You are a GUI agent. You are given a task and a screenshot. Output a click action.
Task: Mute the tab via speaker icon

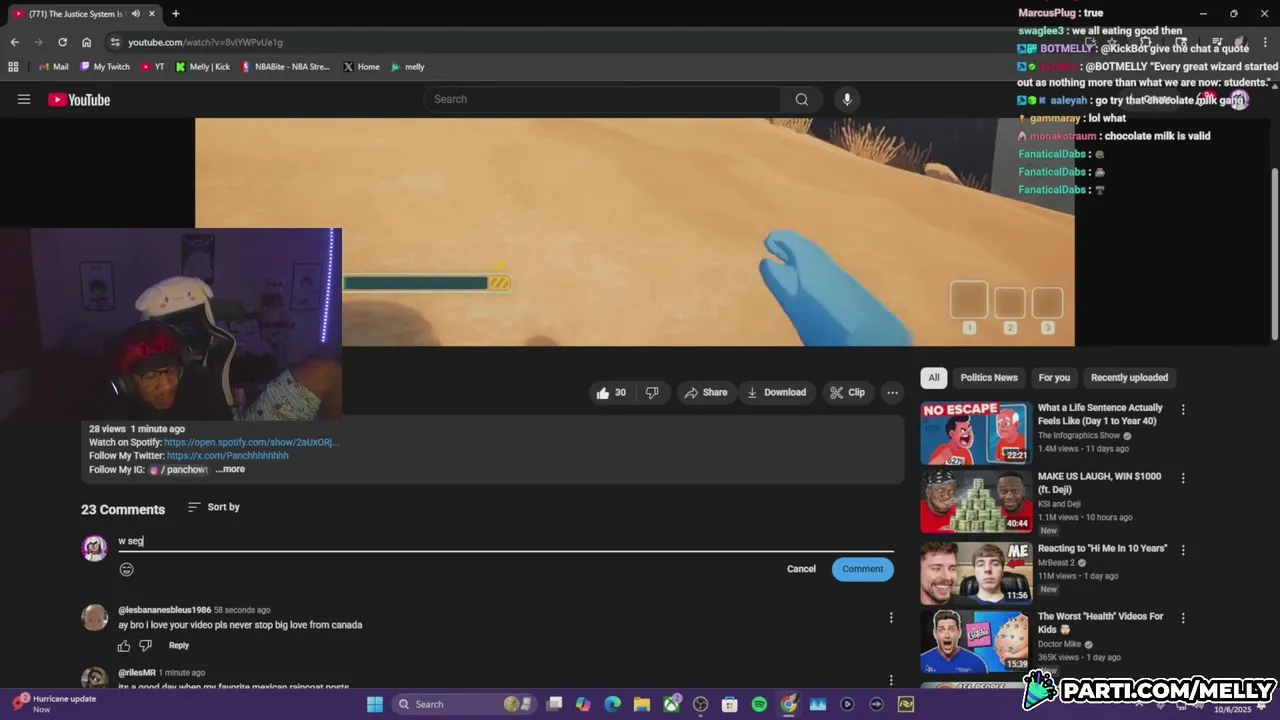pyautogui.click(x=135, y=14)
